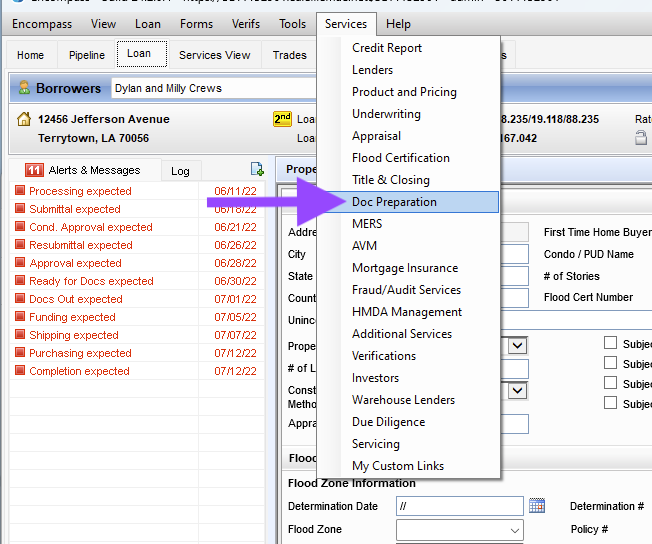Select Product and Pricing menu item
The width and height of the screenshot is (652, 544).
(x=408, y=92)
